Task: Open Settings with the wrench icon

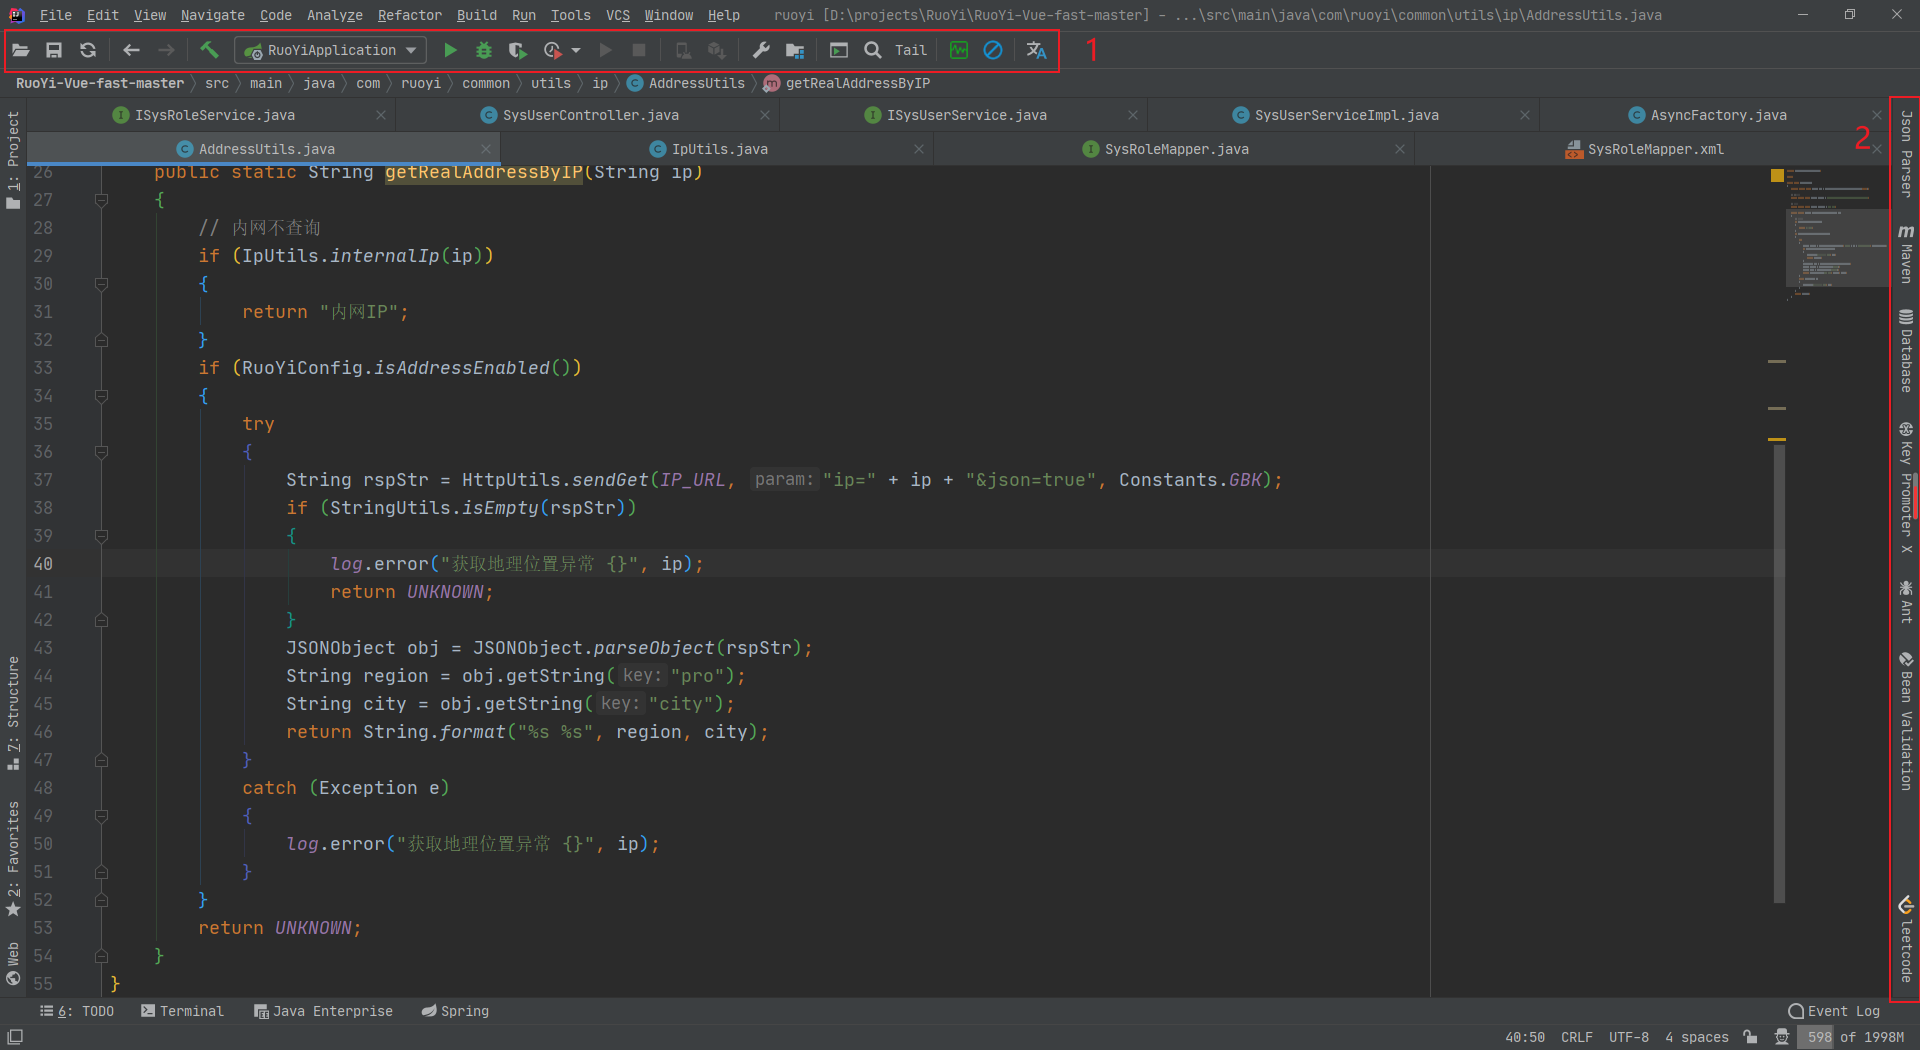Action: pos(761,50)
